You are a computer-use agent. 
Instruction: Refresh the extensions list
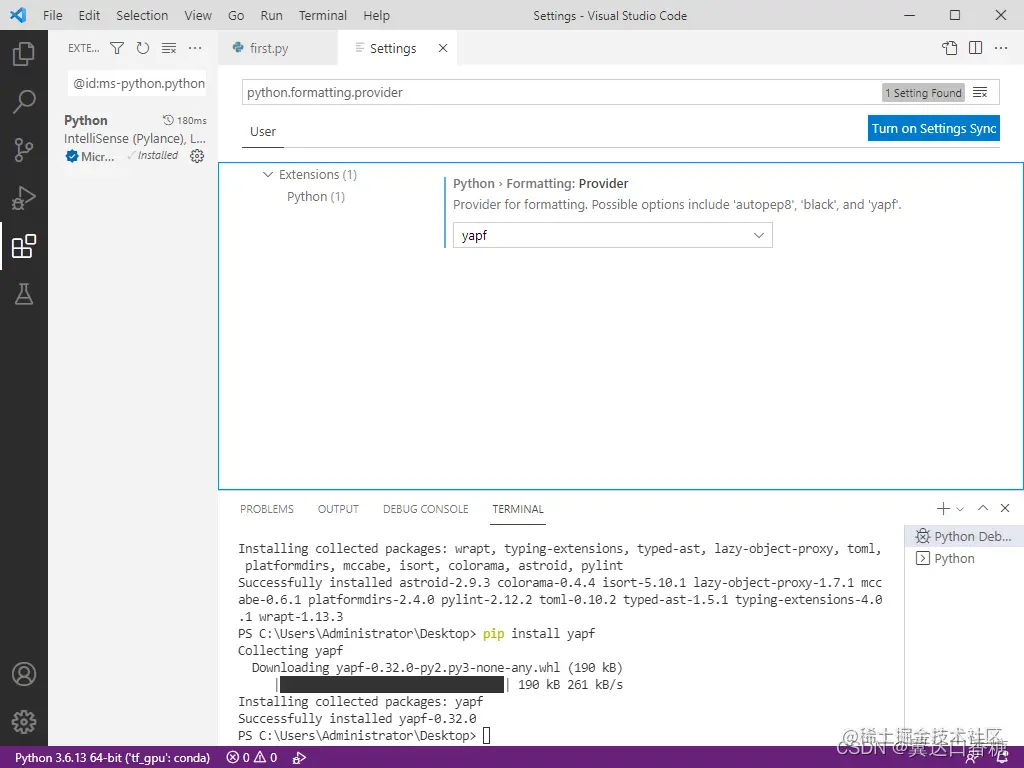pos(142,48)
